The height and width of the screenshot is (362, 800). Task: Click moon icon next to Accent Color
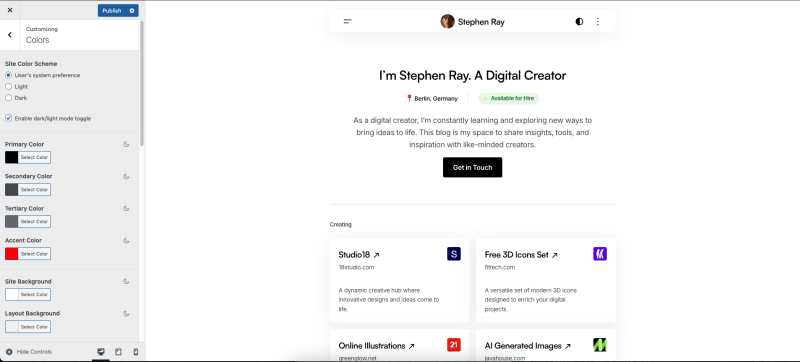127,241
